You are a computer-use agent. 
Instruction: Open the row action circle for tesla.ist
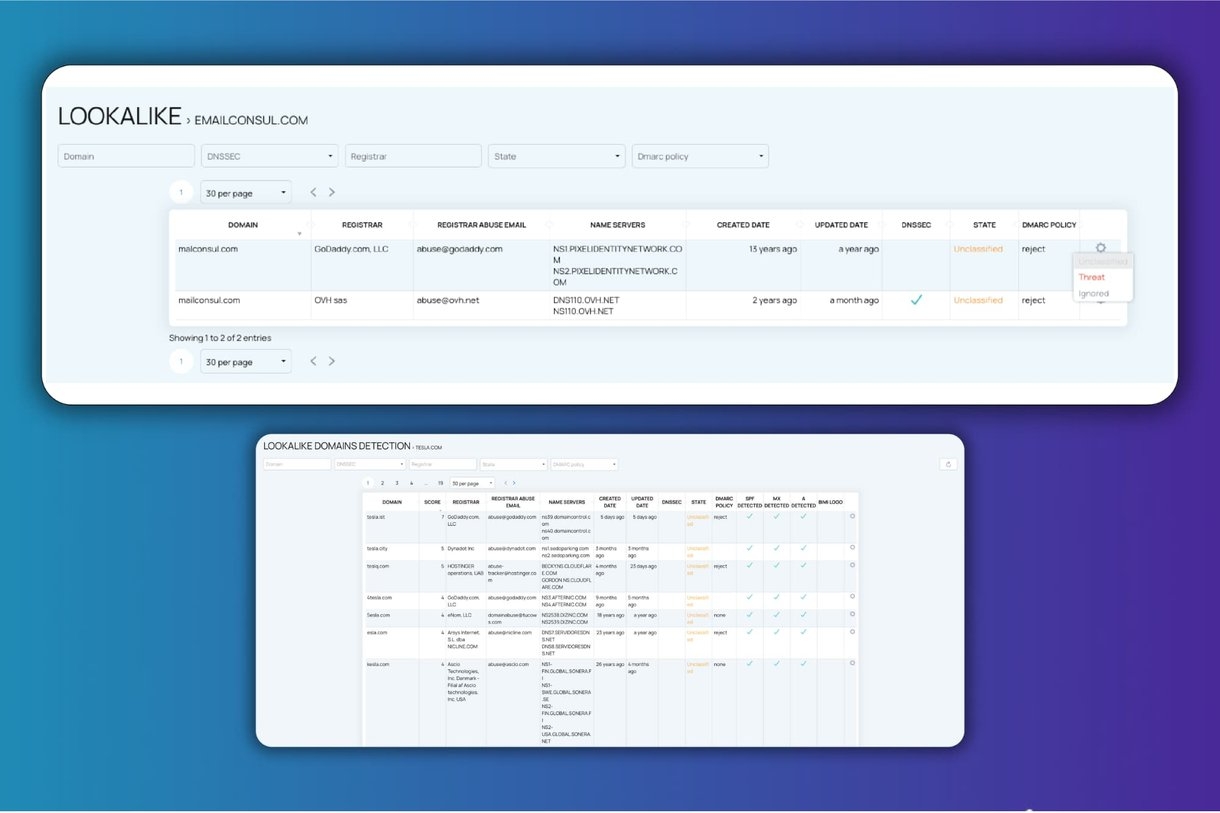point(852,516)
